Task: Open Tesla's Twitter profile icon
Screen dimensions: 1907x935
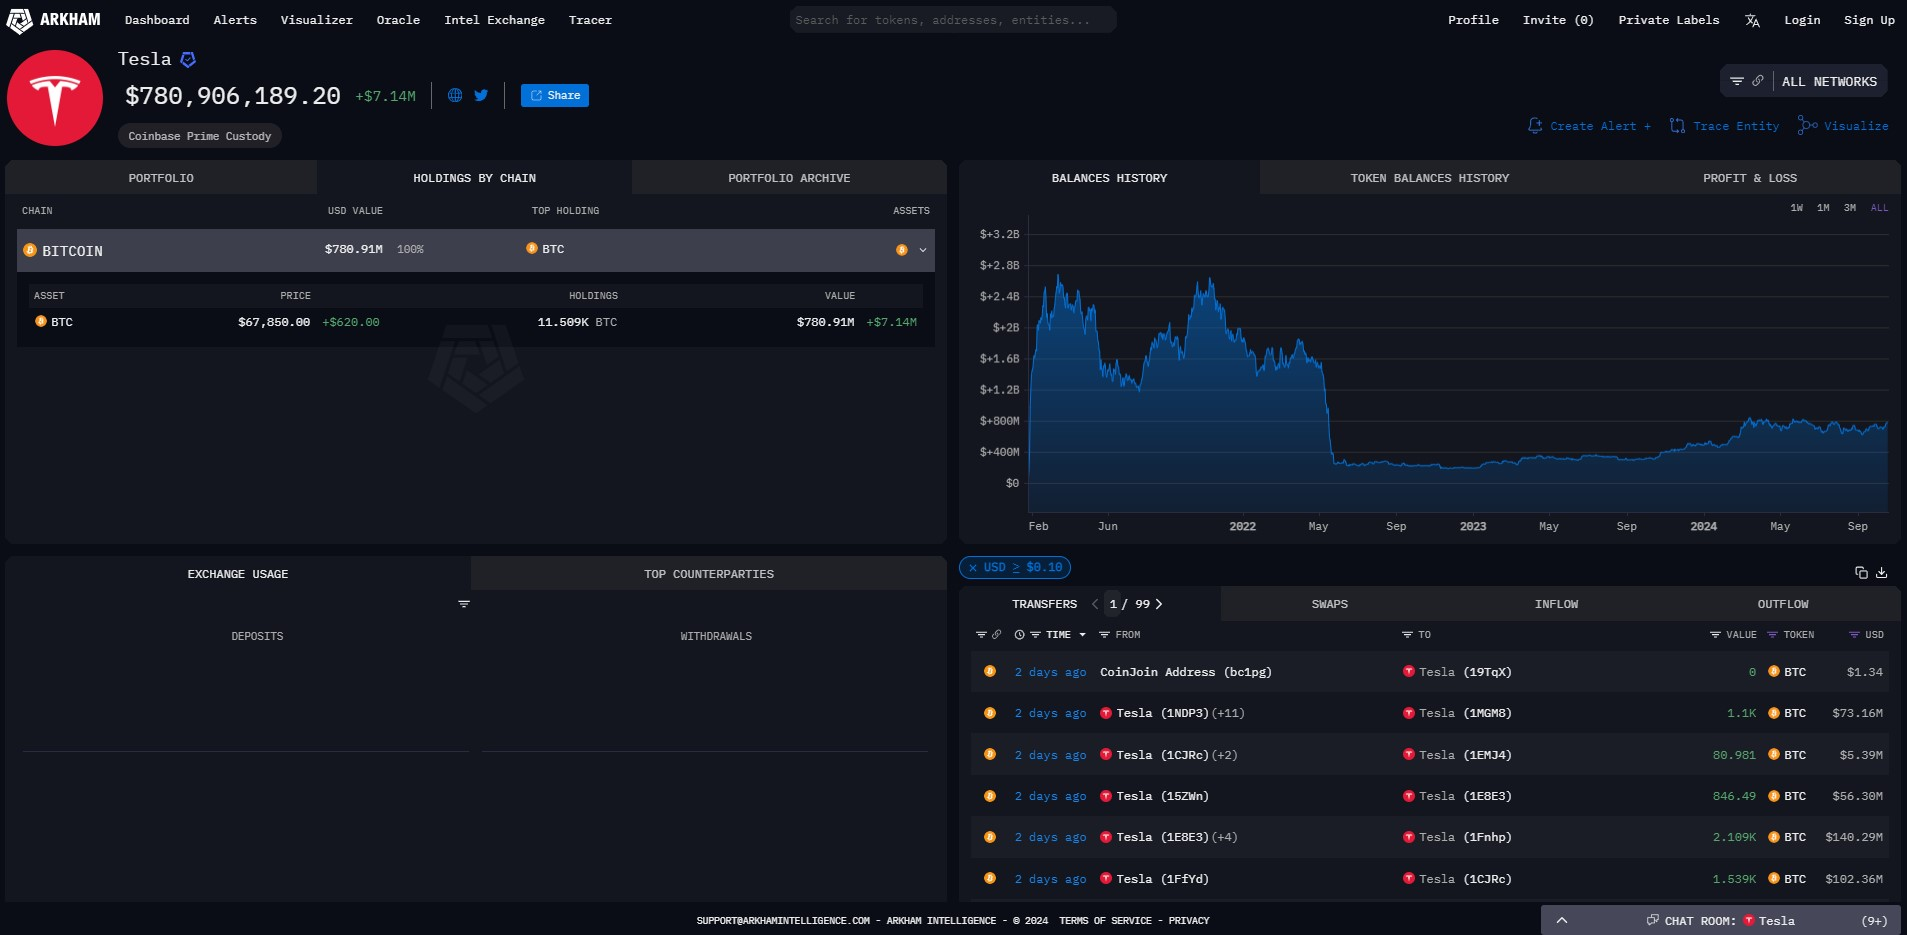Action: tap(481, 96)
